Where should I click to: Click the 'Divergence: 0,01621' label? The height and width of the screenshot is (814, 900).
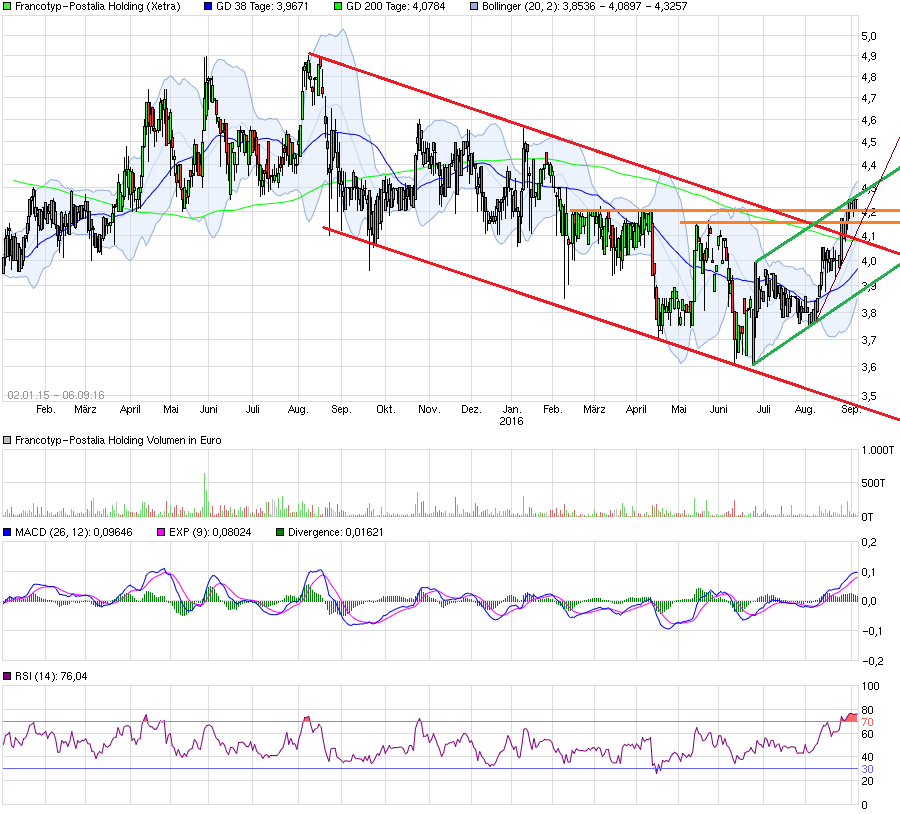coord(336,532)
